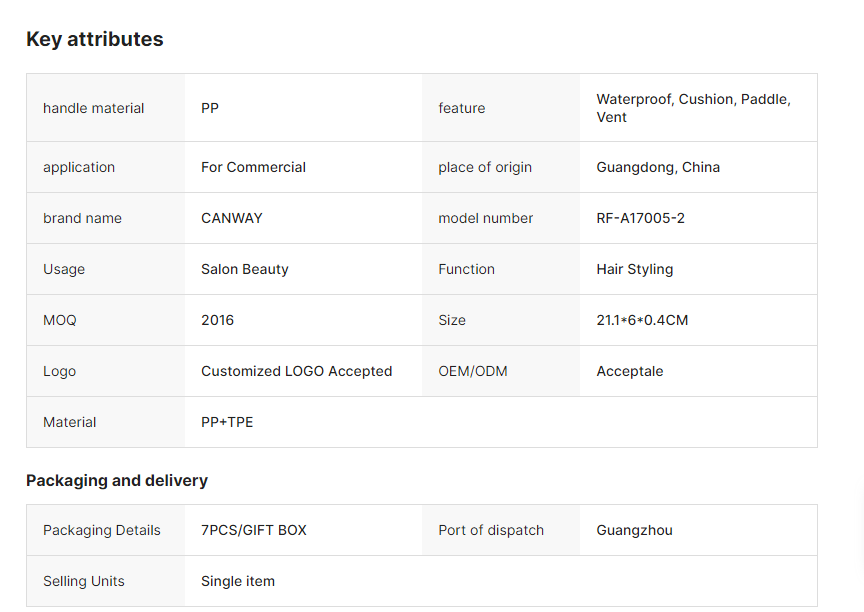Click the Port of dispatch label
The image size is (864, 612).
491,530
